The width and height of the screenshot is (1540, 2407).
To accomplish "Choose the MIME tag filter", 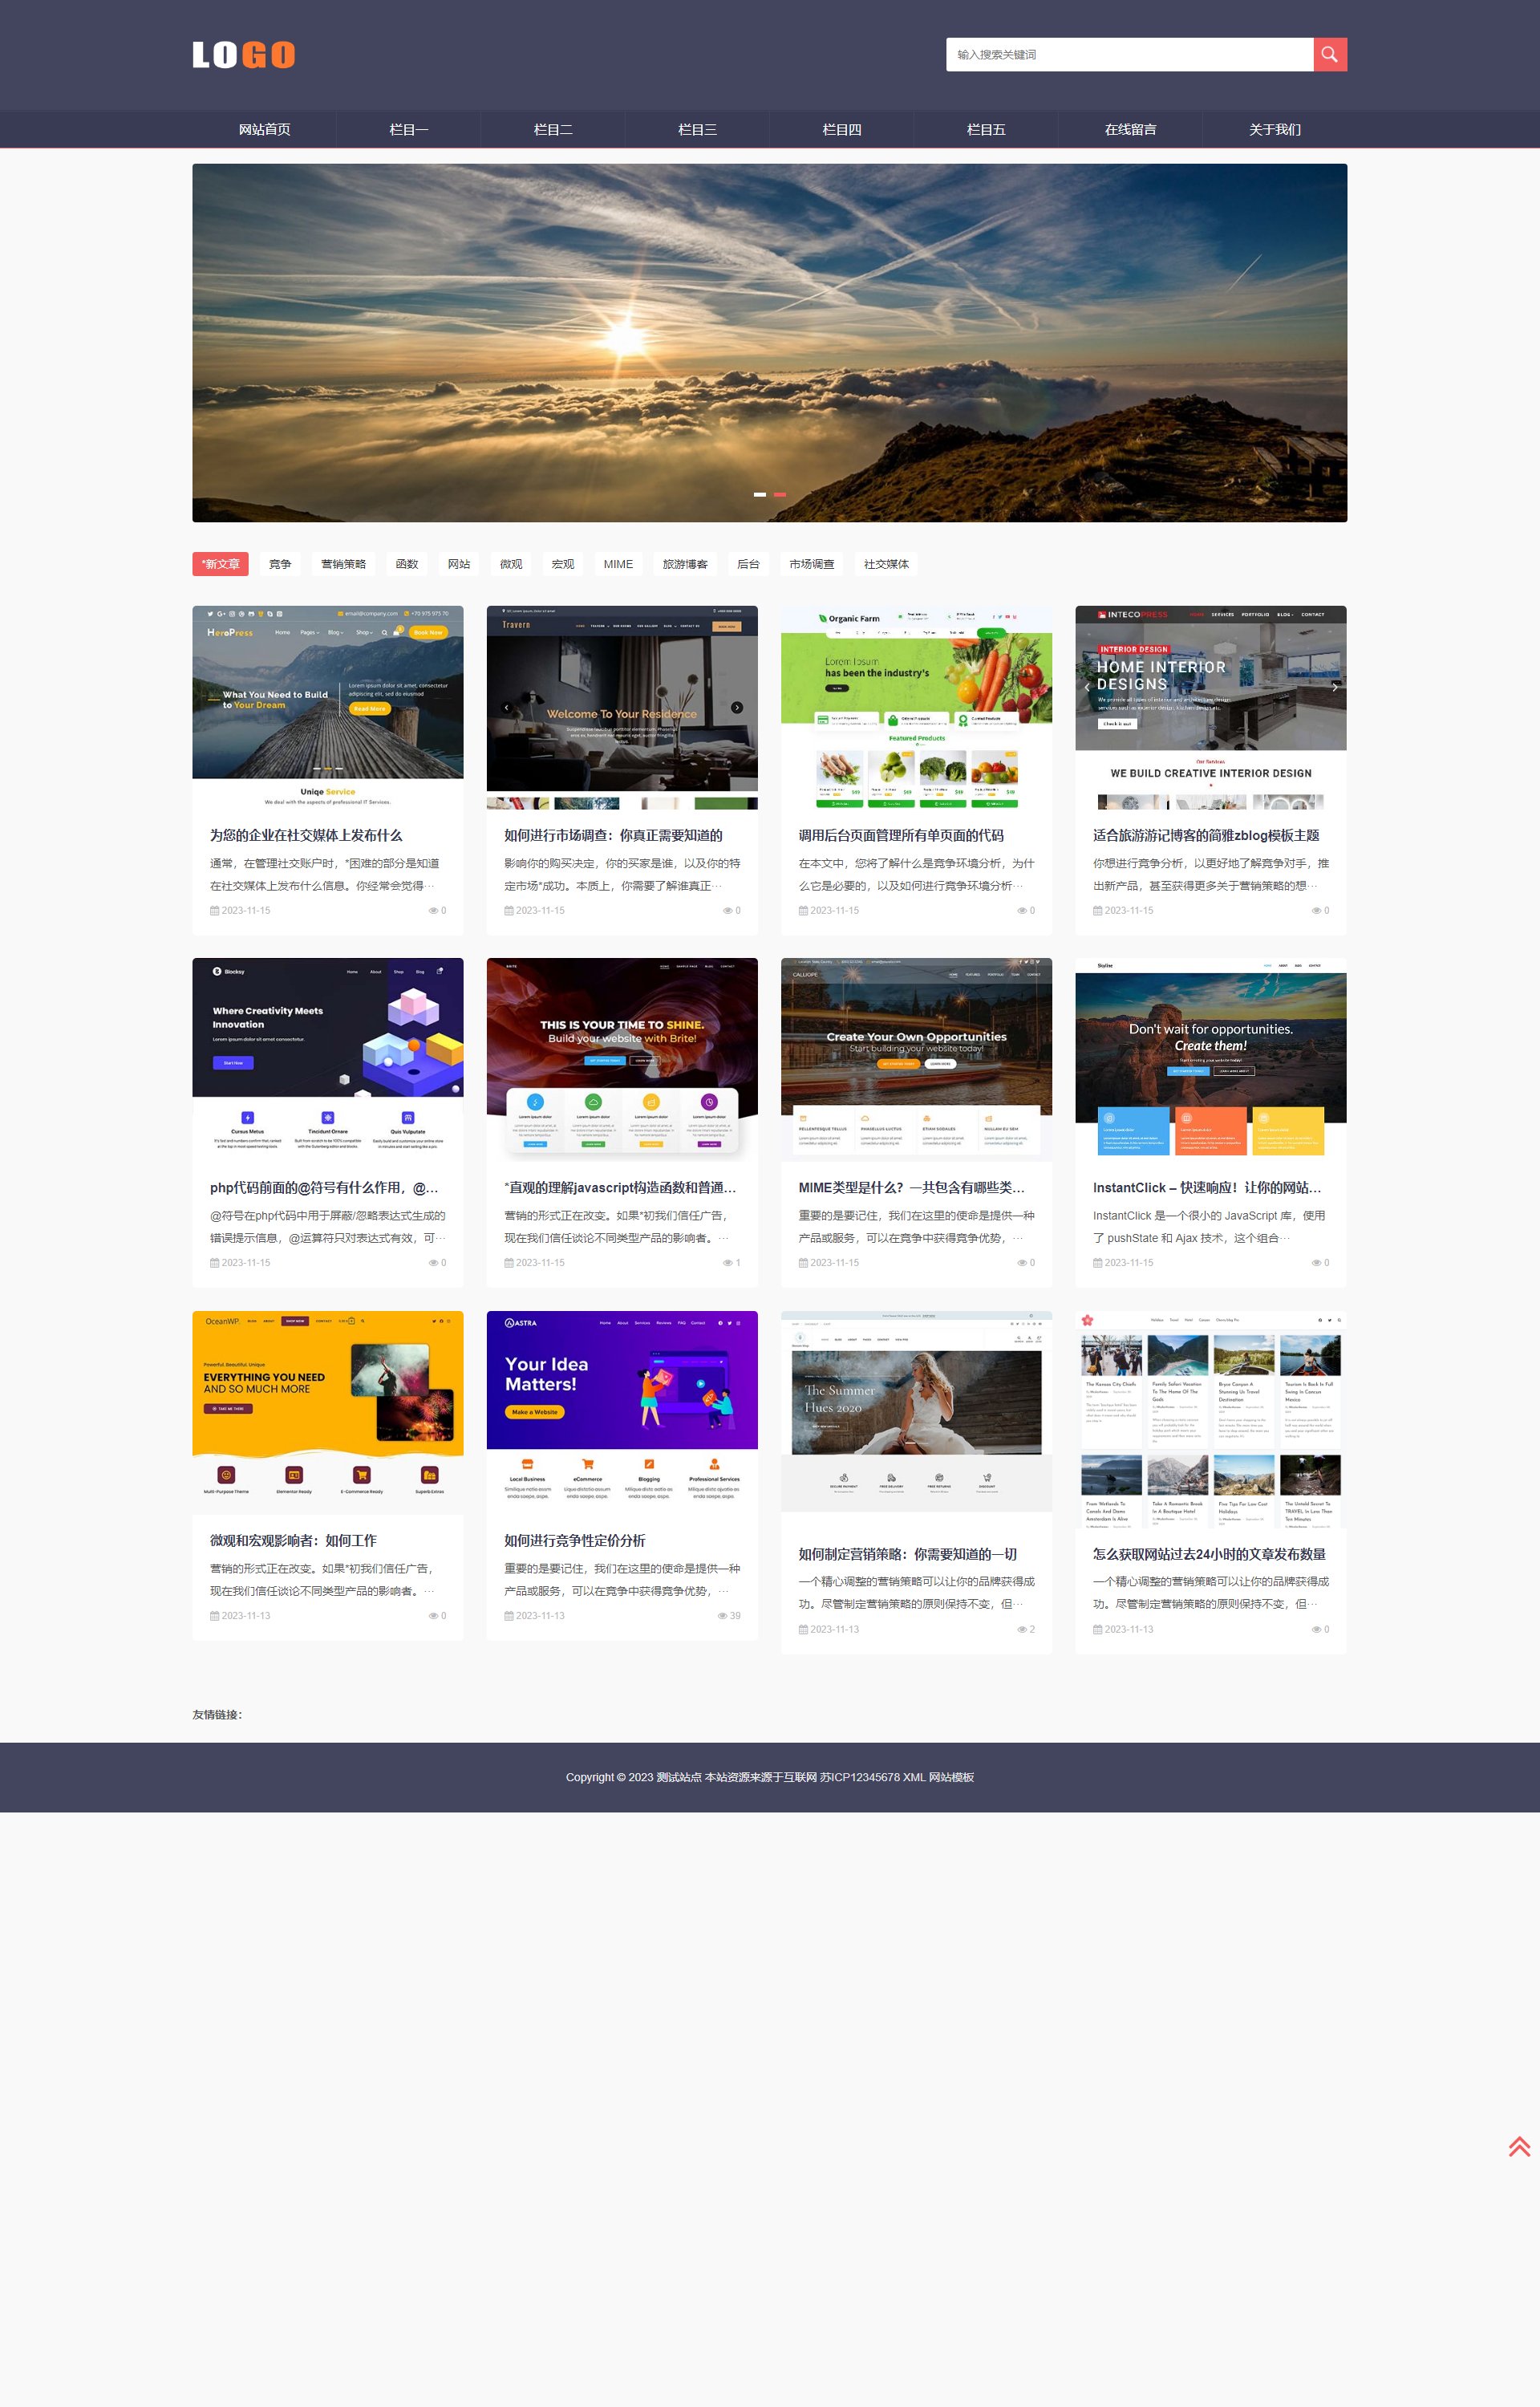I will click(618, 564).
